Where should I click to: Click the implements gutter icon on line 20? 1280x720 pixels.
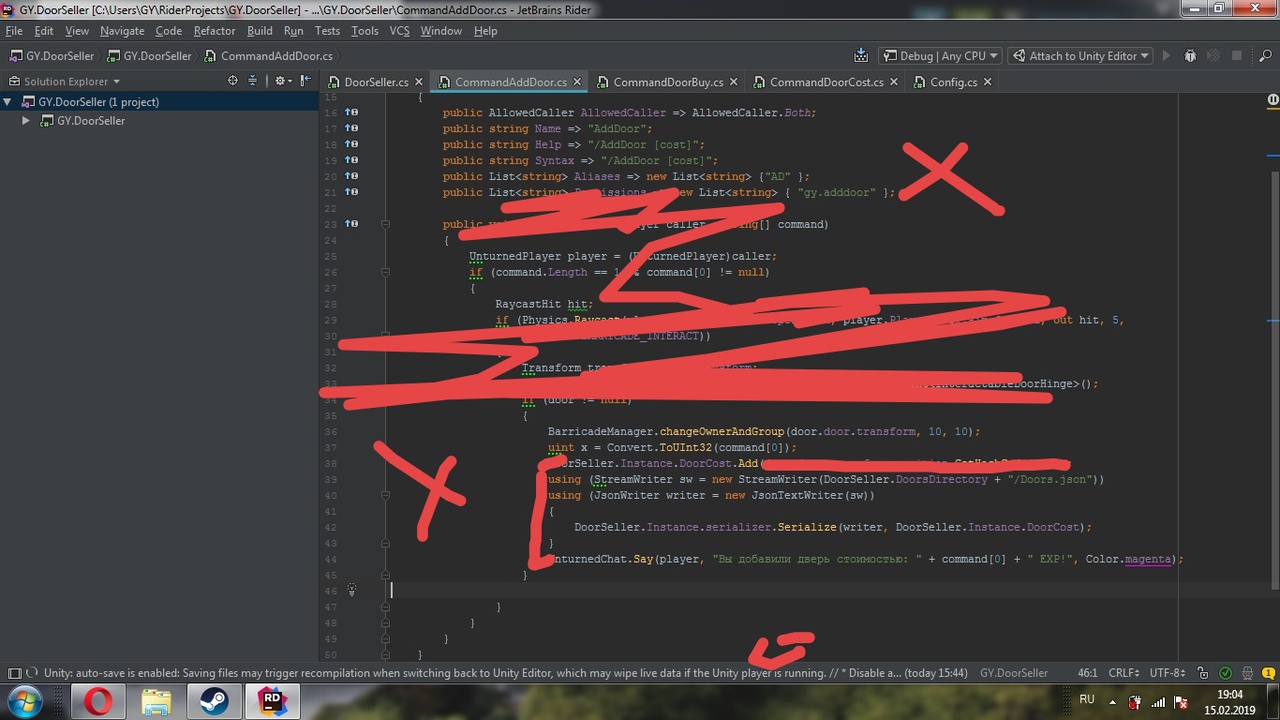(x=351, y=176)
